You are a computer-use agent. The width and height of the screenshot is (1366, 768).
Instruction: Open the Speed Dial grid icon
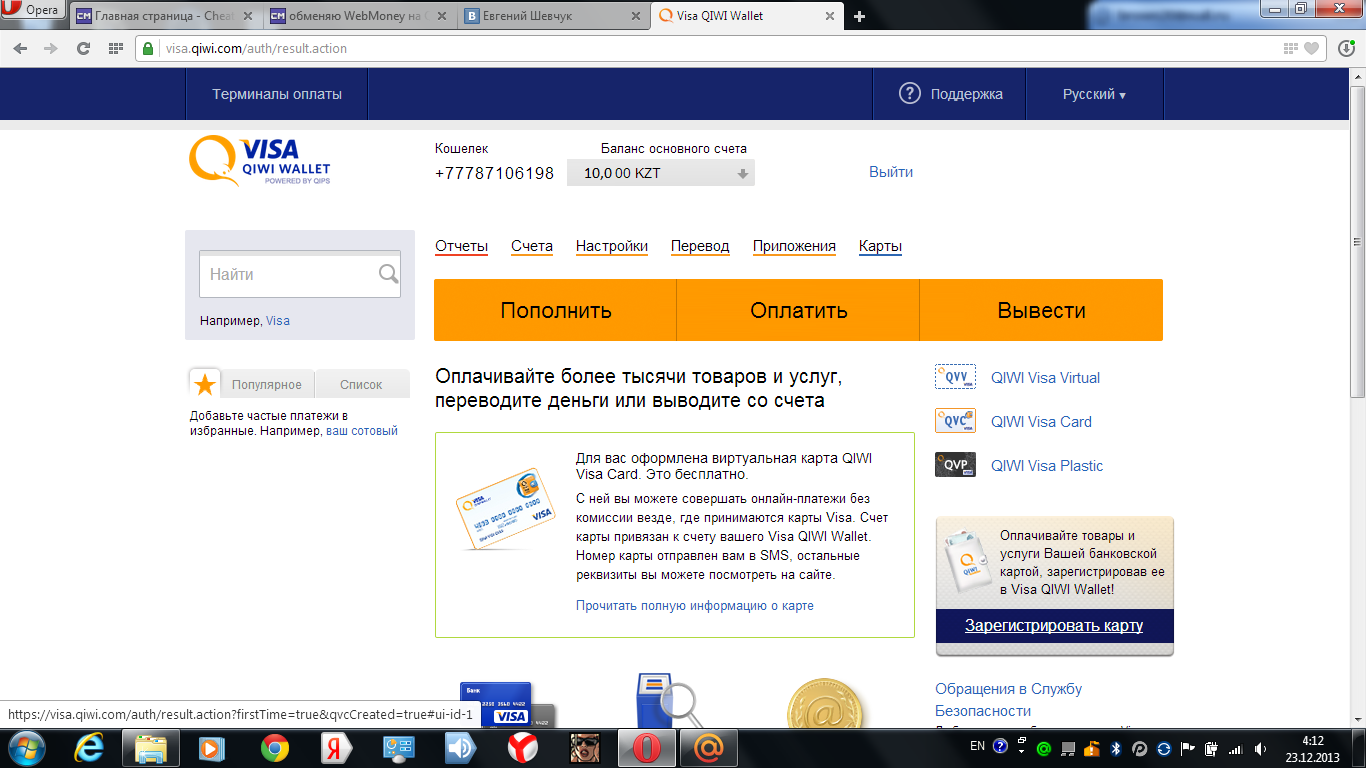tap(115, 48)
